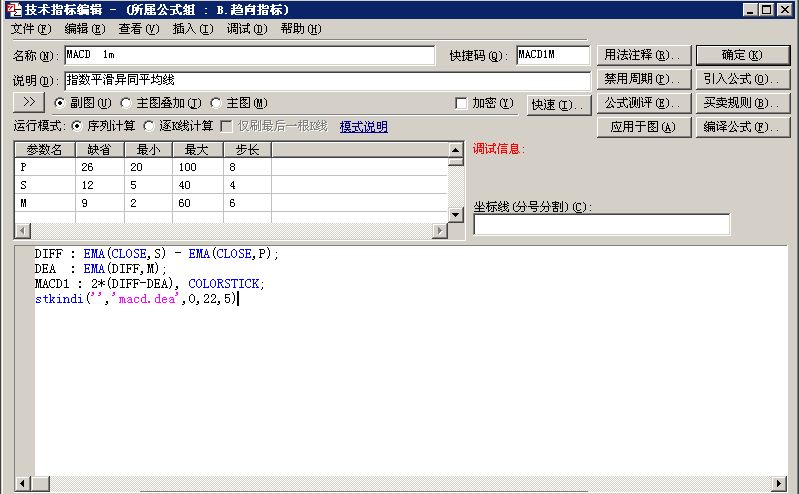Click the 最大 column header
The width and height of the screenshot is (799, 494).
click(x=198, y=150)
